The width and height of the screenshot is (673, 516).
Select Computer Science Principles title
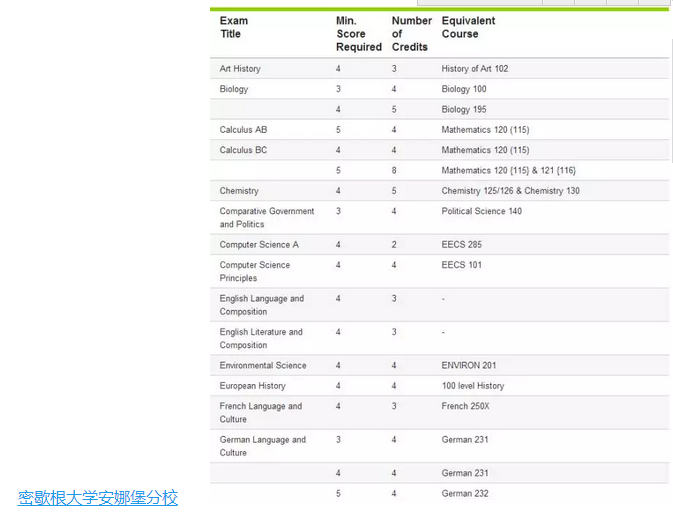pyautogui.click(x=255, y=271)
